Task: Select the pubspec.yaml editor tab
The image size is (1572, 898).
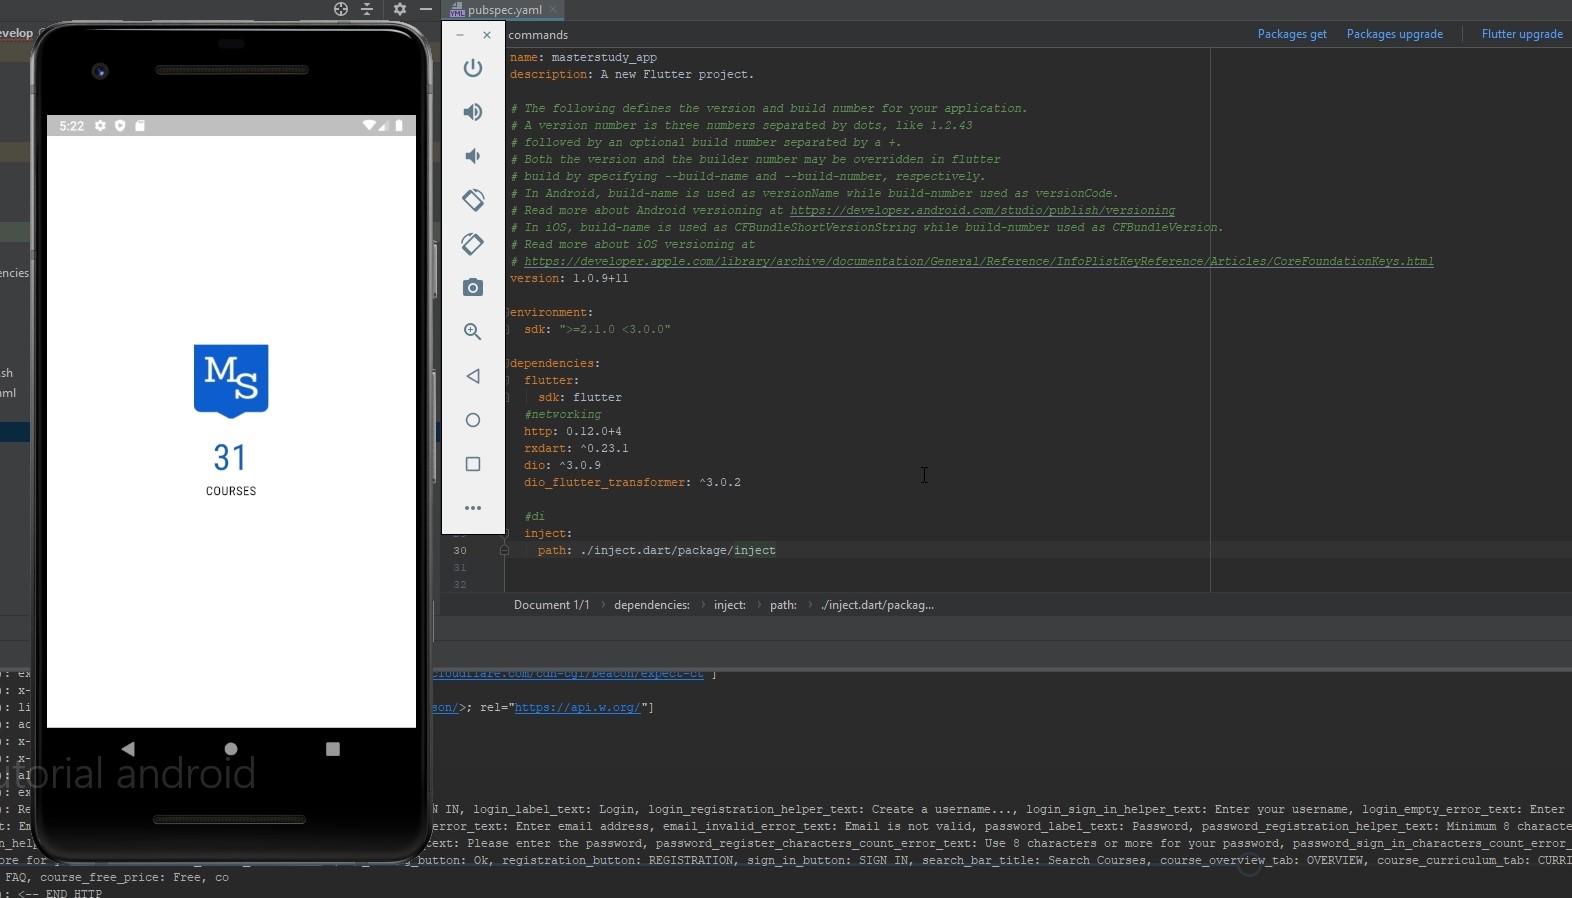Action: (x=503, y=10)
